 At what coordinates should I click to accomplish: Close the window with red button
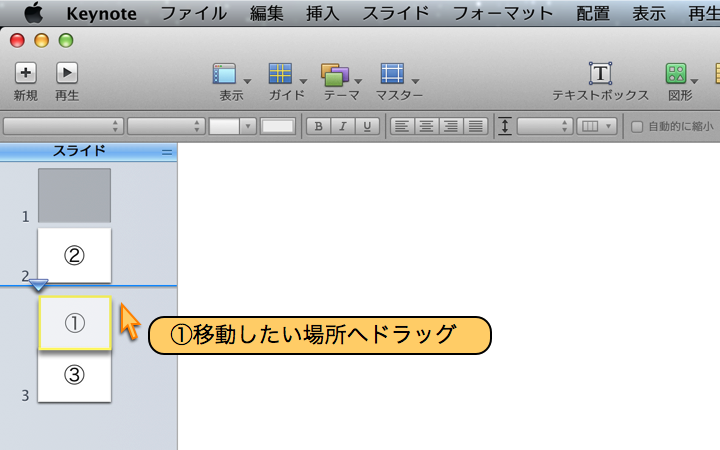pos(17,40)
